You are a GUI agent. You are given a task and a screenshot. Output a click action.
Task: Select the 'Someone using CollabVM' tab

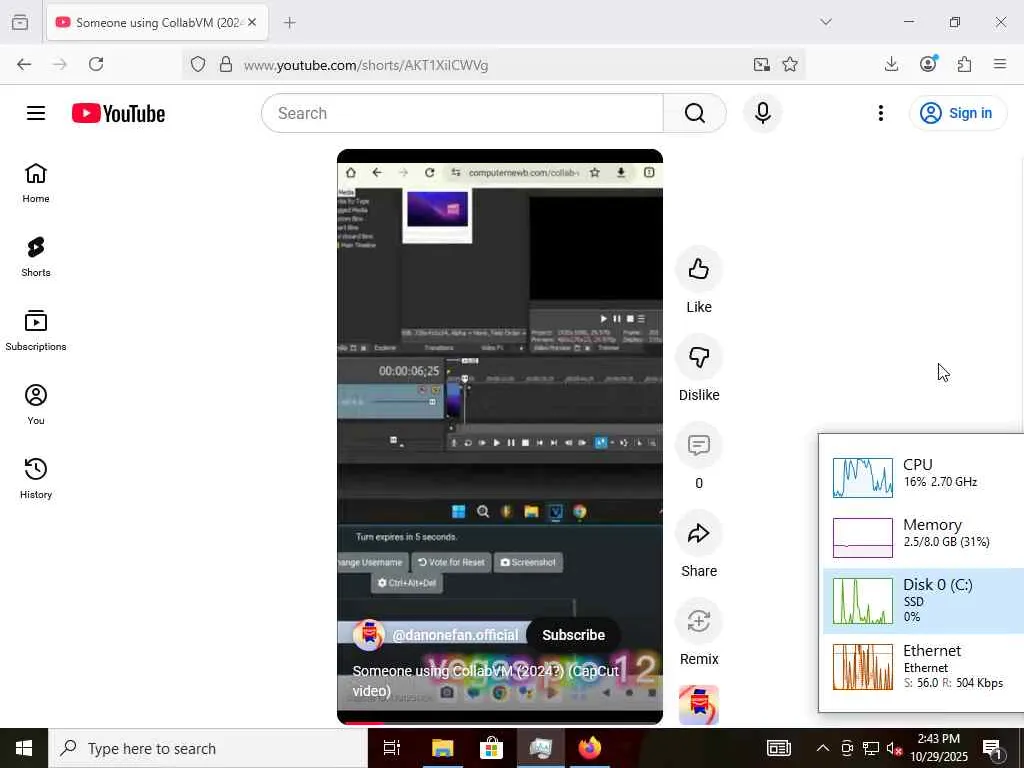coord(157,23)
